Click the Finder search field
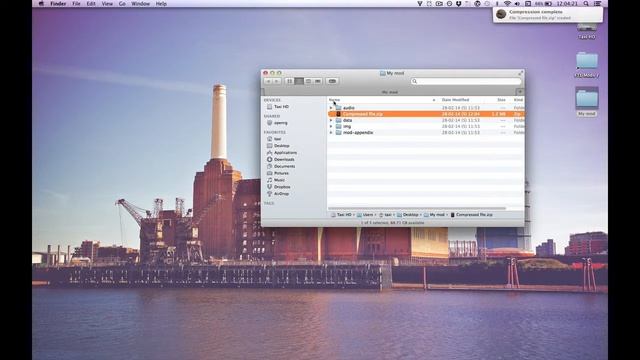 click(x=466, y=81)
